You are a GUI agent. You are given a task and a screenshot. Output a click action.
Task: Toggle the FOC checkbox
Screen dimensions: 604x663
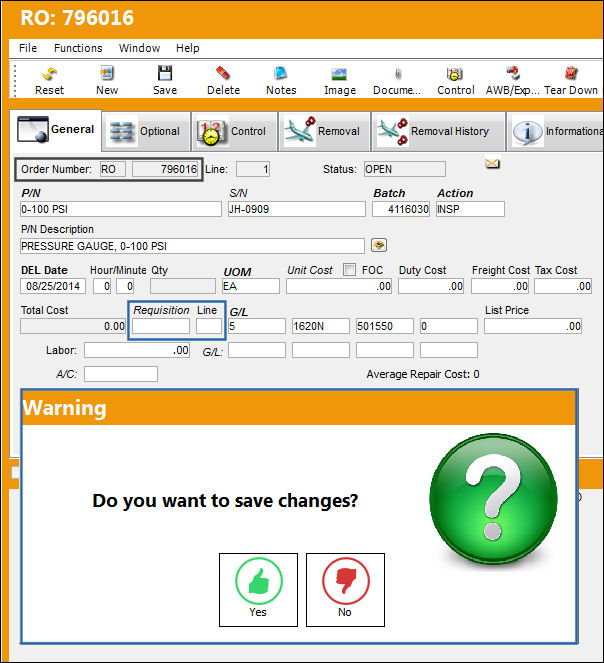(x=349, y=269)
